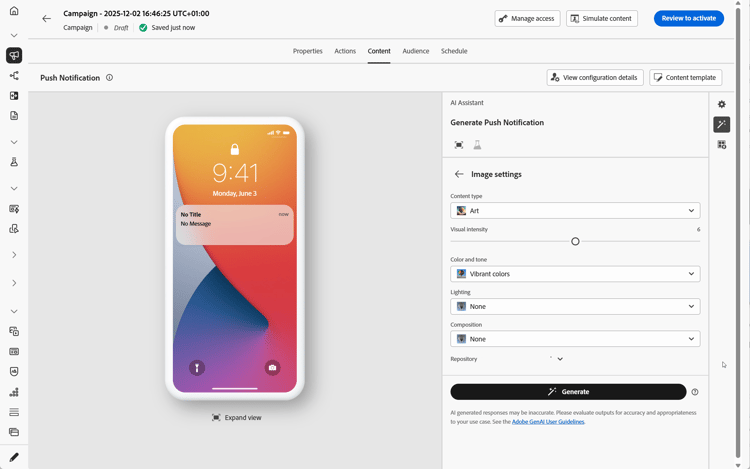Click the Draft status label
This screenshot has width=750, height=469.
coord(121,28)
